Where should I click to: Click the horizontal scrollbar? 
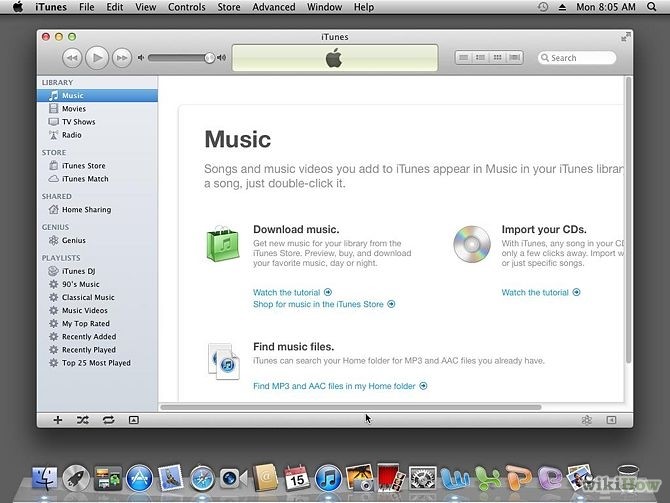(x=351, y=407)
